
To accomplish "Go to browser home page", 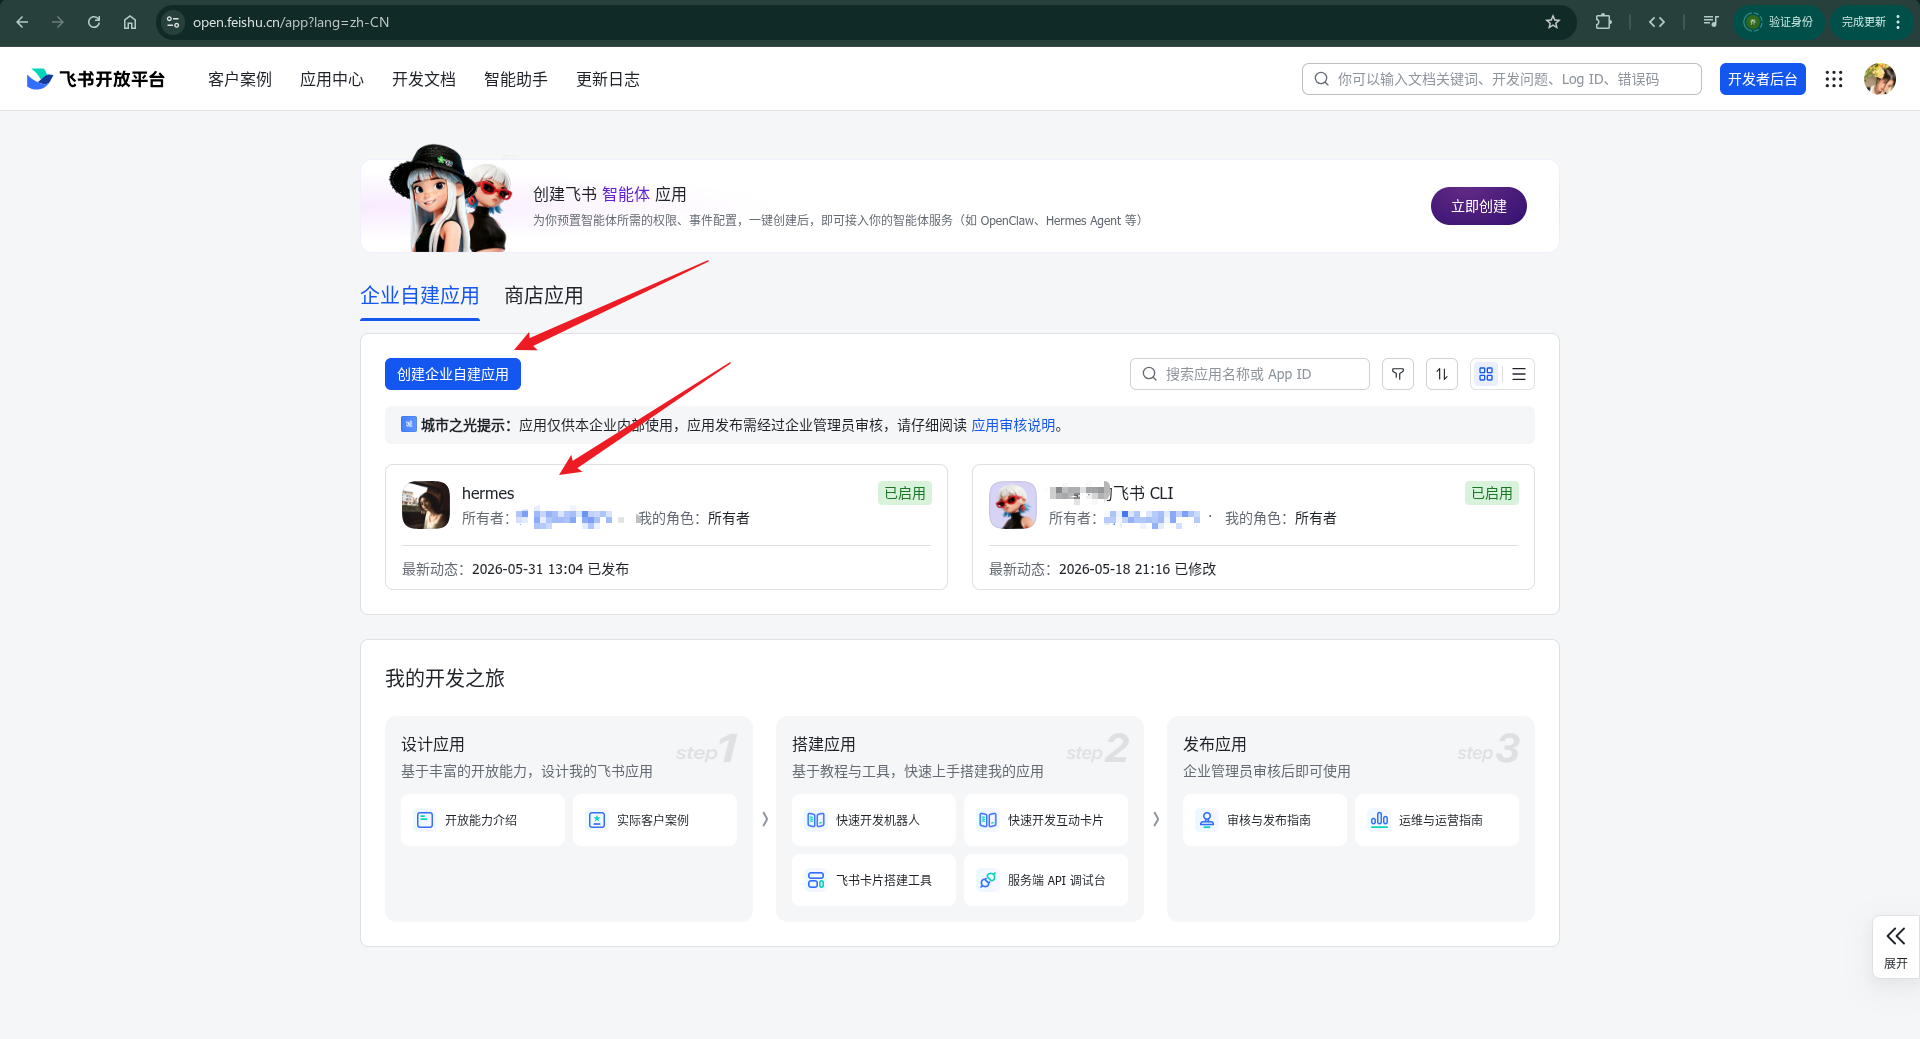I will (x=130, y=22).
